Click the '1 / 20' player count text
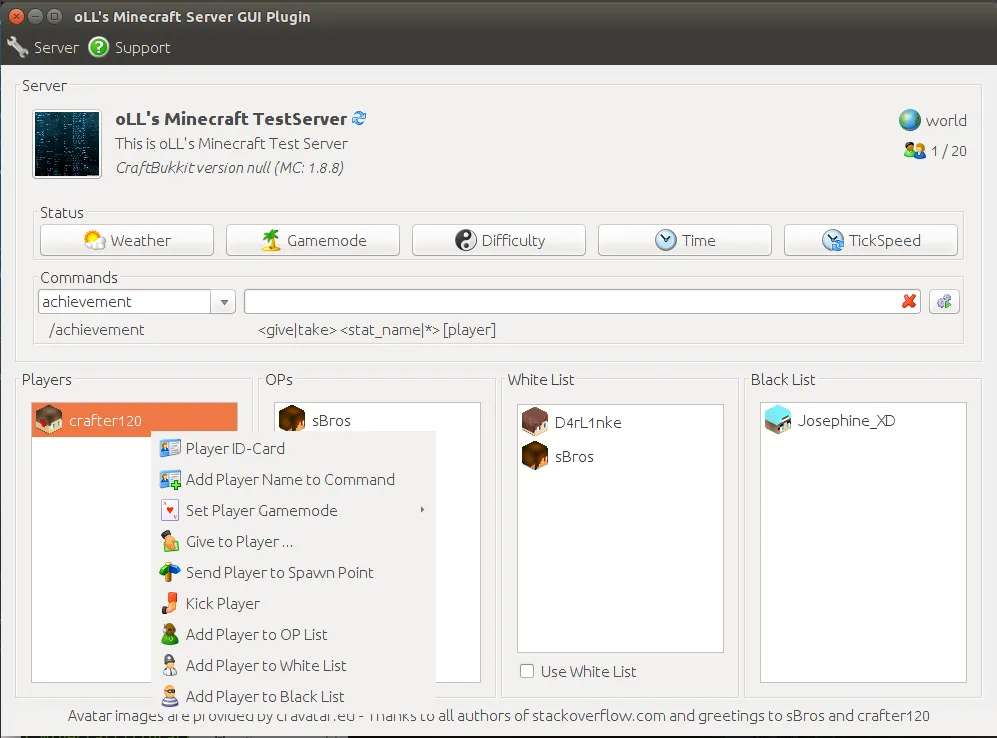The height and width of the screenshot is (738, 997). click(949, 151)
